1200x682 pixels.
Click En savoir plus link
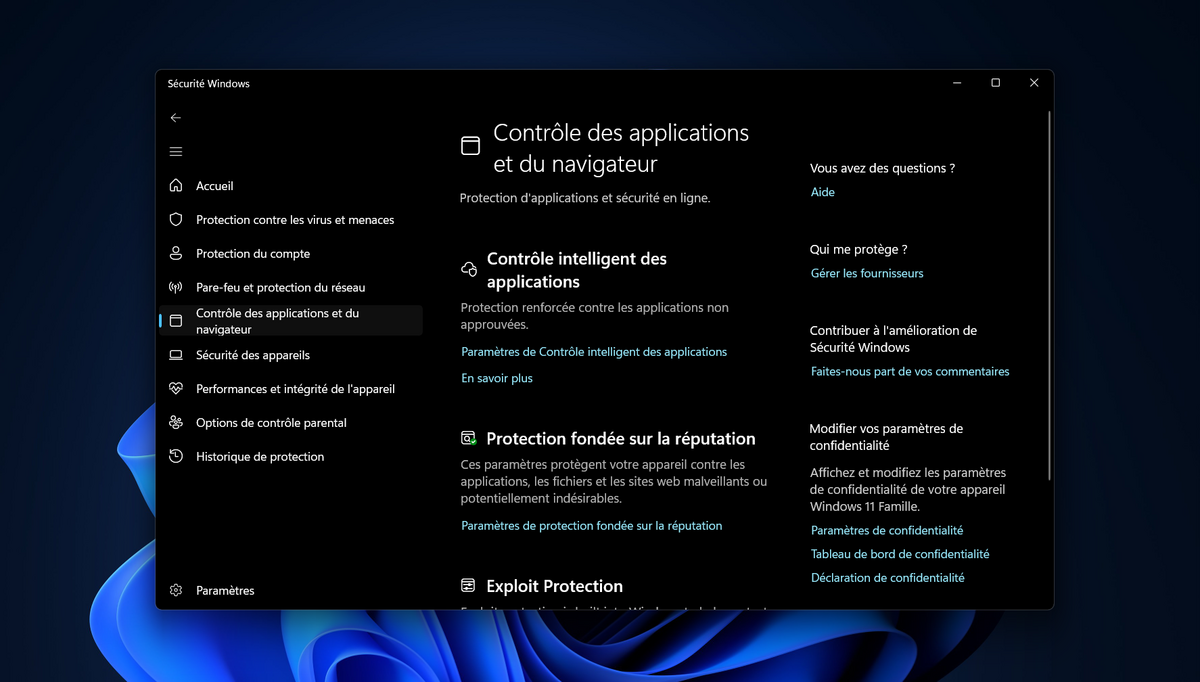pos(496,377)
